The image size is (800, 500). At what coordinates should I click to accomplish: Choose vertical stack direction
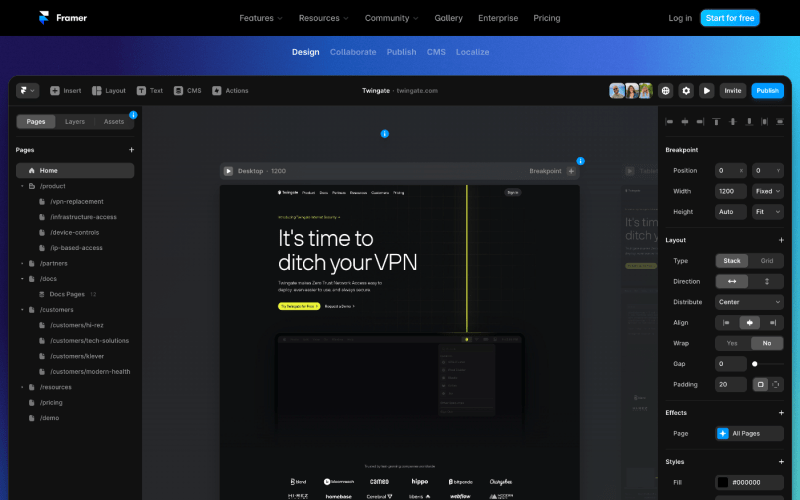(x=766, y=281)
